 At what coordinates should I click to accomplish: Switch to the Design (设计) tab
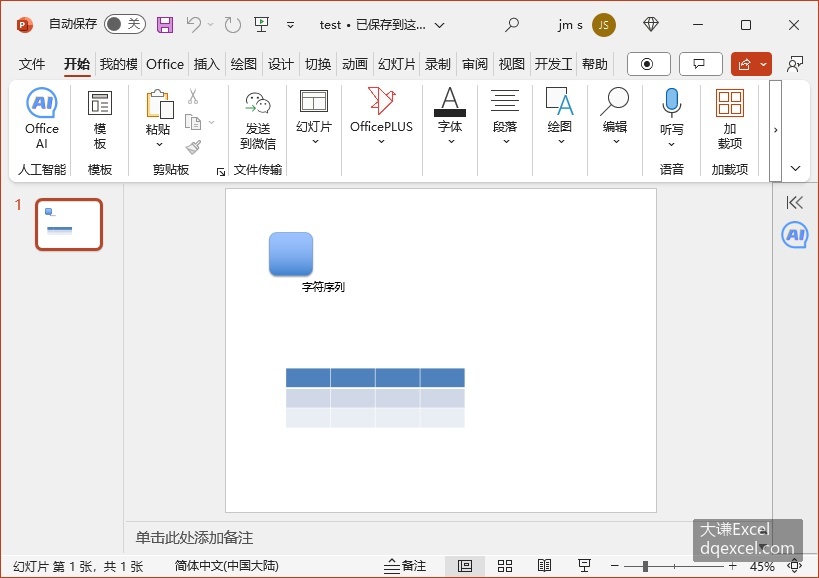[x=280, y=64]
